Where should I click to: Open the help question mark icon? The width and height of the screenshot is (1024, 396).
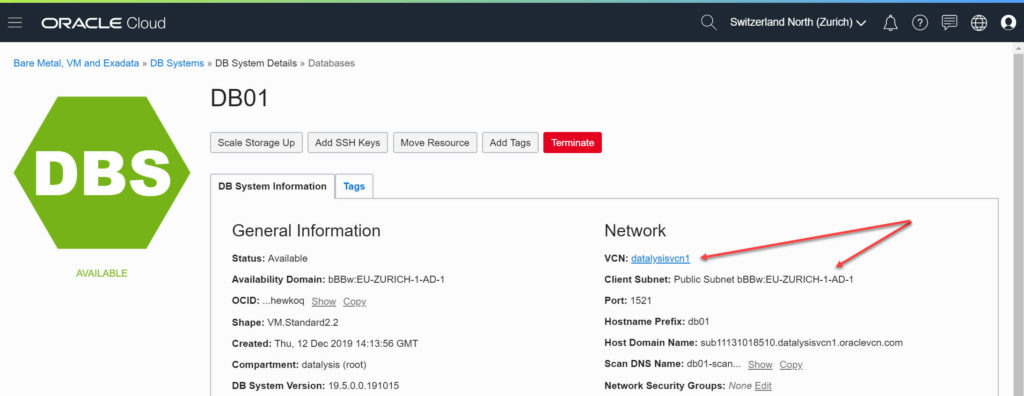tap(920, 23)
